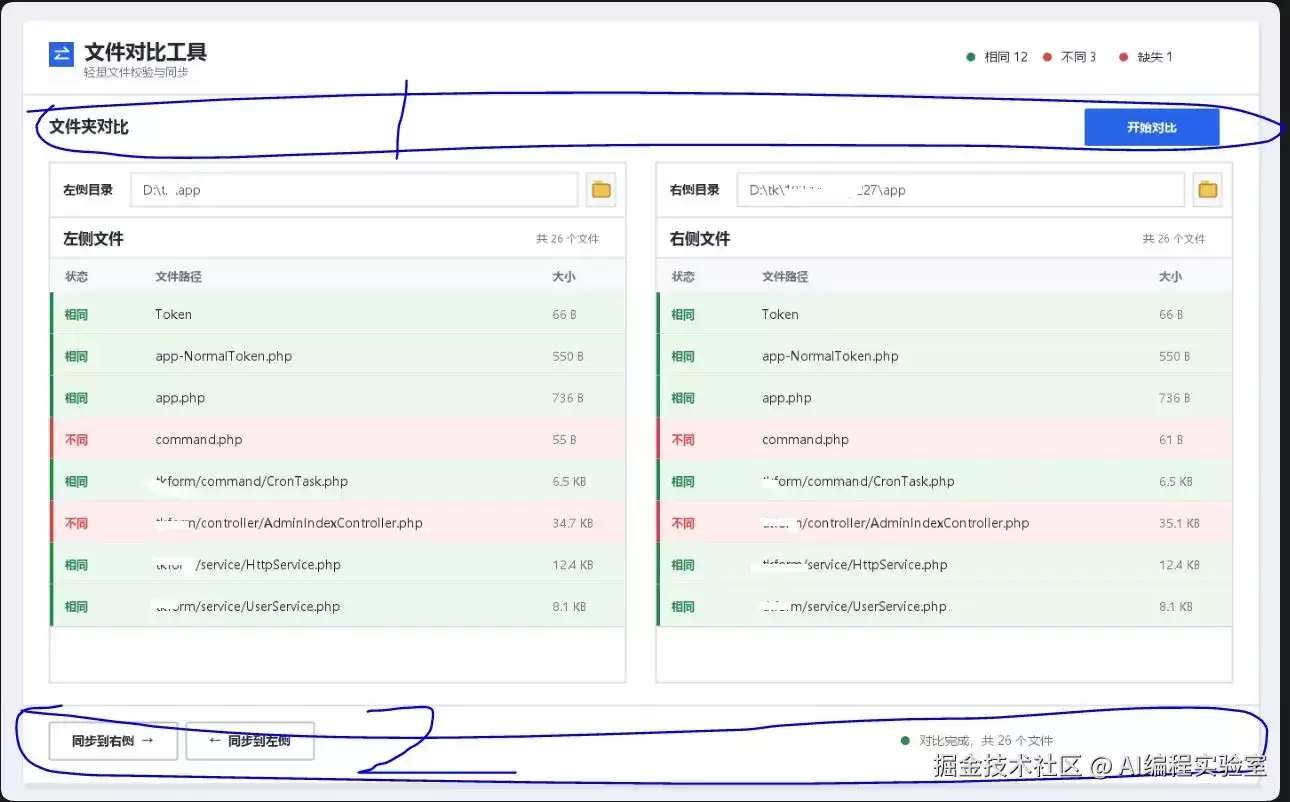The height and width of the screenshot is (802, 1290).
Task: Click 大小 column header in 右侧文件 table
Action: [x=1171, y=277]
